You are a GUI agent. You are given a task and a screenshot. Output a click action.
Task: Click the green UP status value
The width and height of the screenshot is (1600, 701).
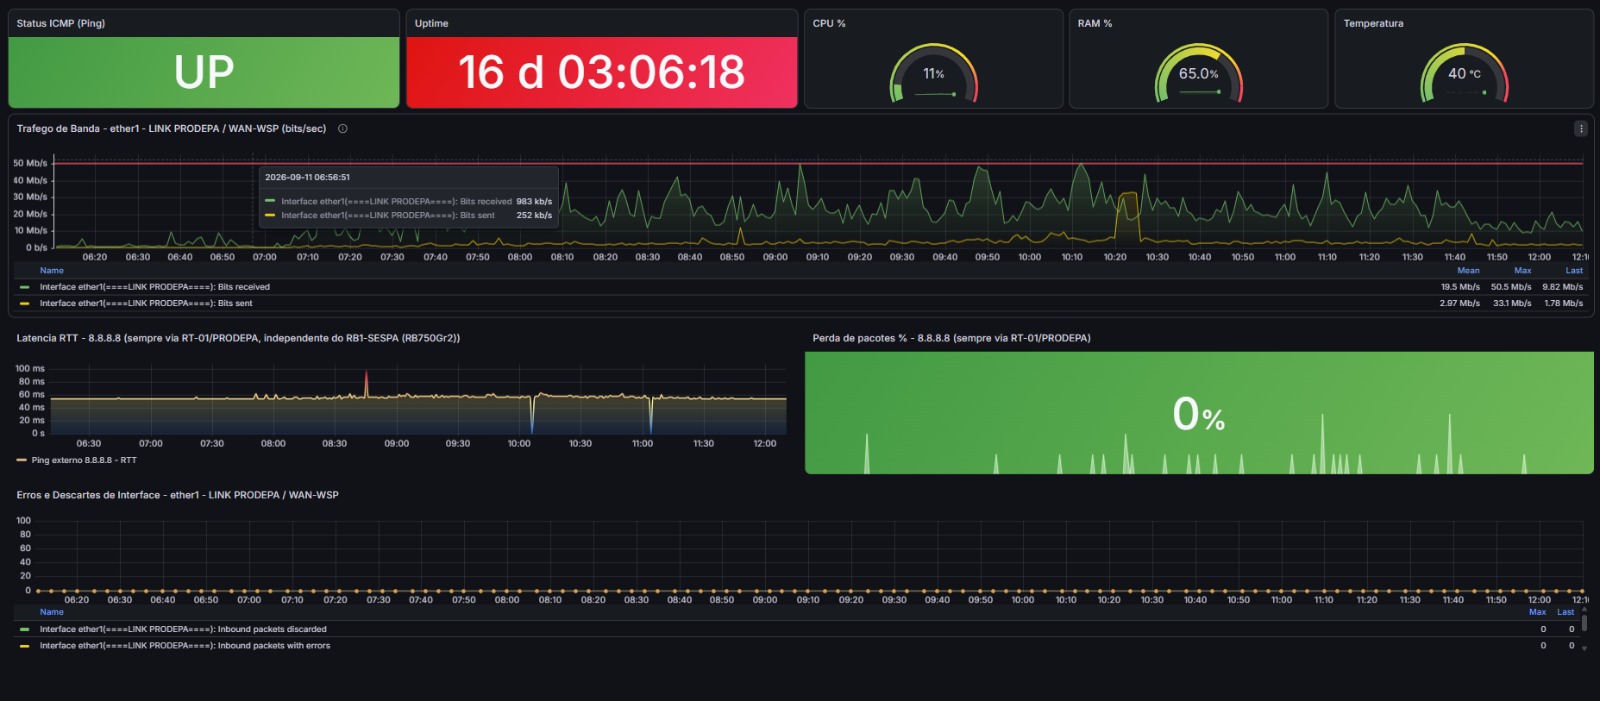(x=204, y=72)
